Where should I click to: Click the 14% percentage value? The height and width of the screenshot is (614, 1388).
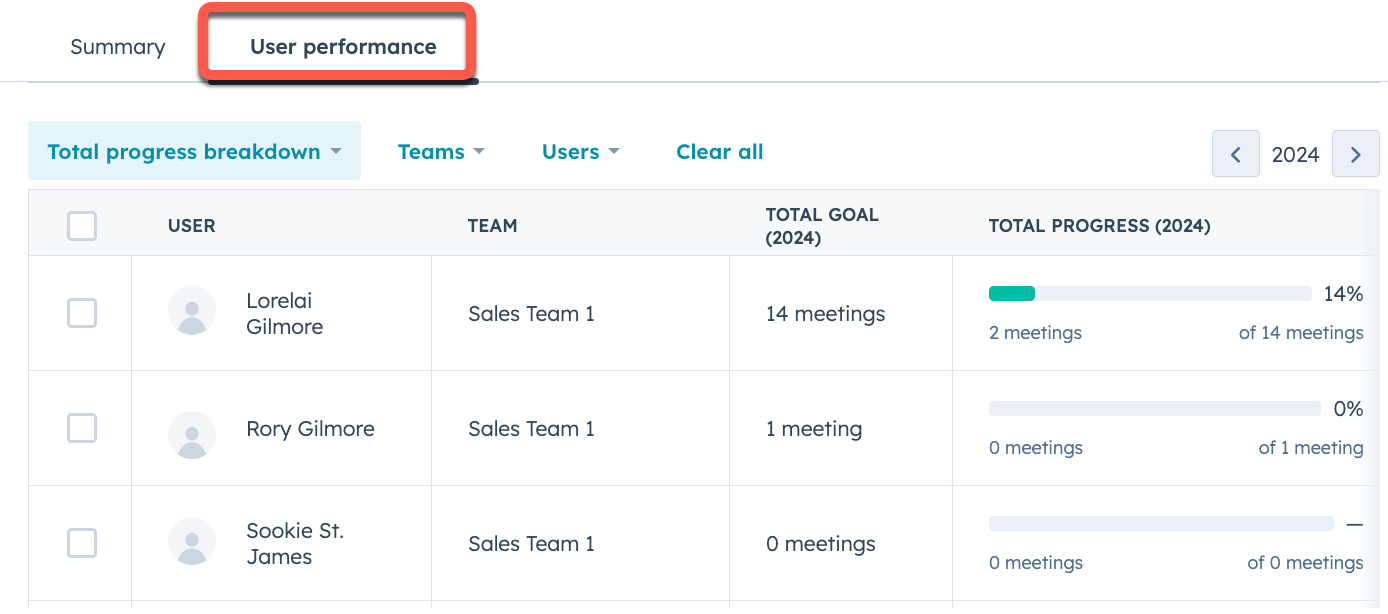click(1343, 294)
